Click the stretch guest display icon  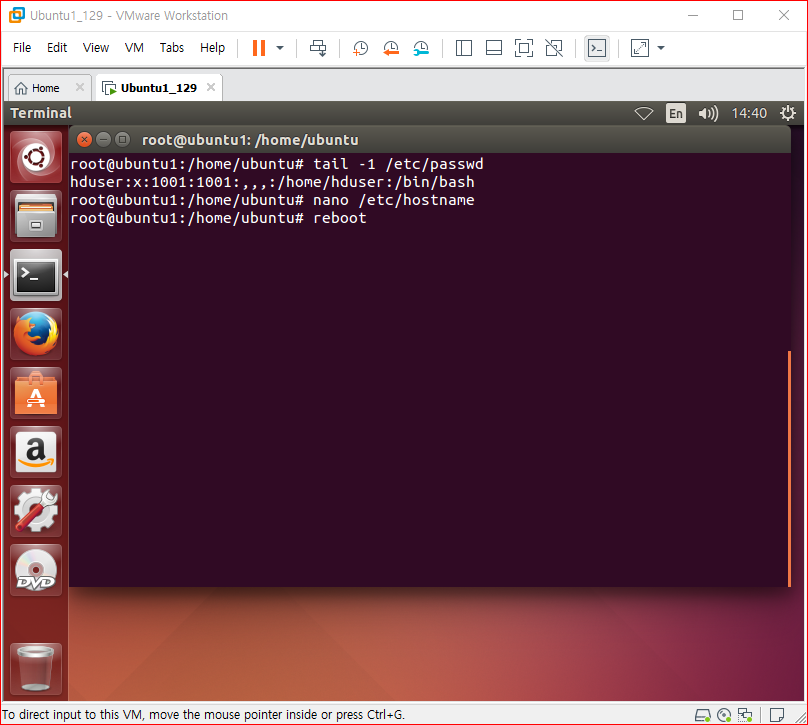coord(639,48)
